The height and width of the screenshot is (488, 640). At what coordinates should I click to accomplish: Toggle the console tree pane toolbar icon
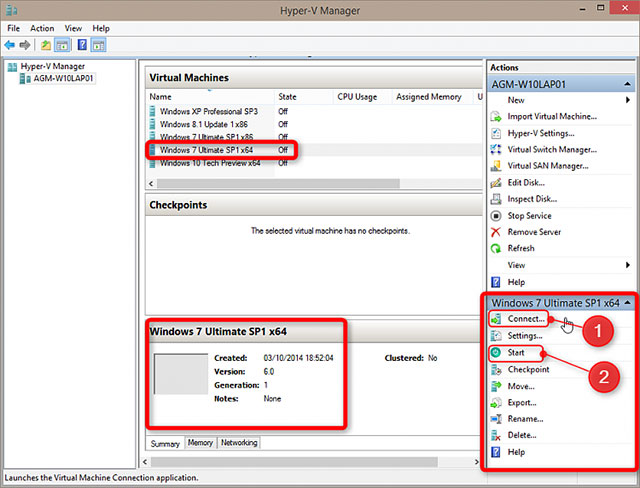[x=62, y=45]
